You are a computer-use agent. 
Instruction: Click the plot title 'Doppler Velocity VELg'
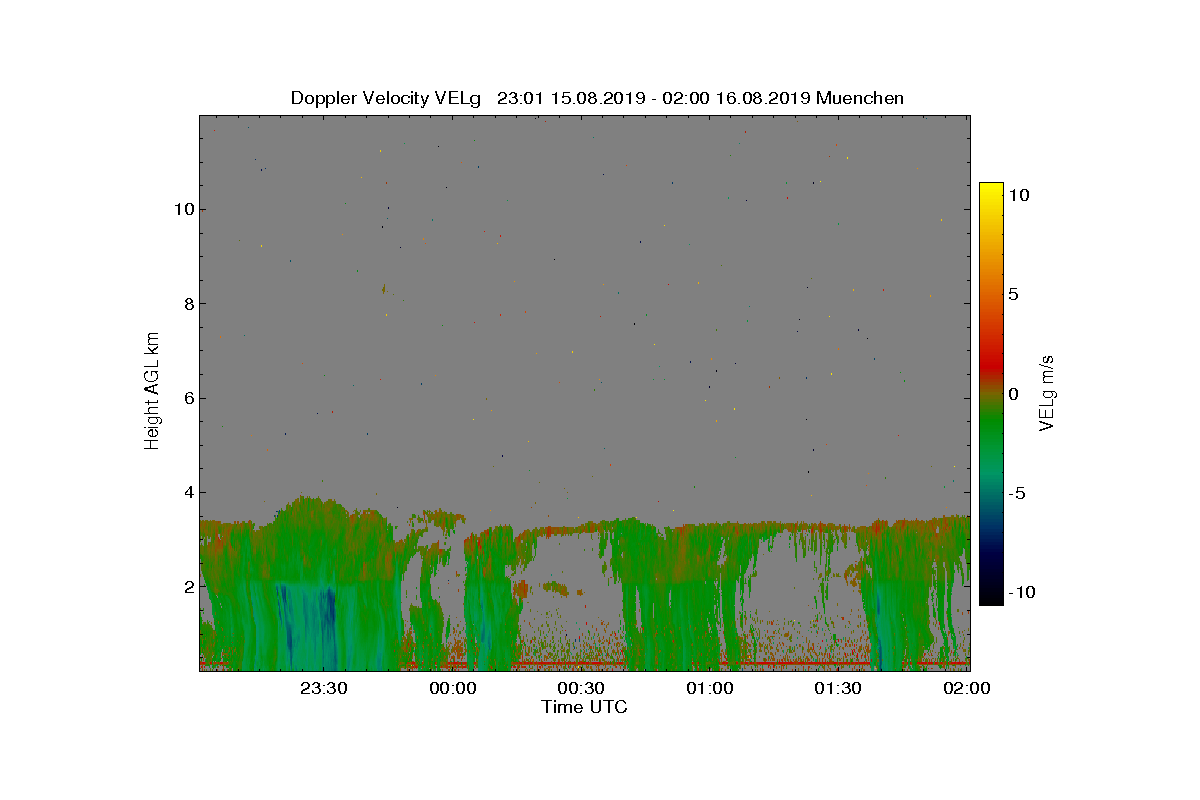[386, 98]
